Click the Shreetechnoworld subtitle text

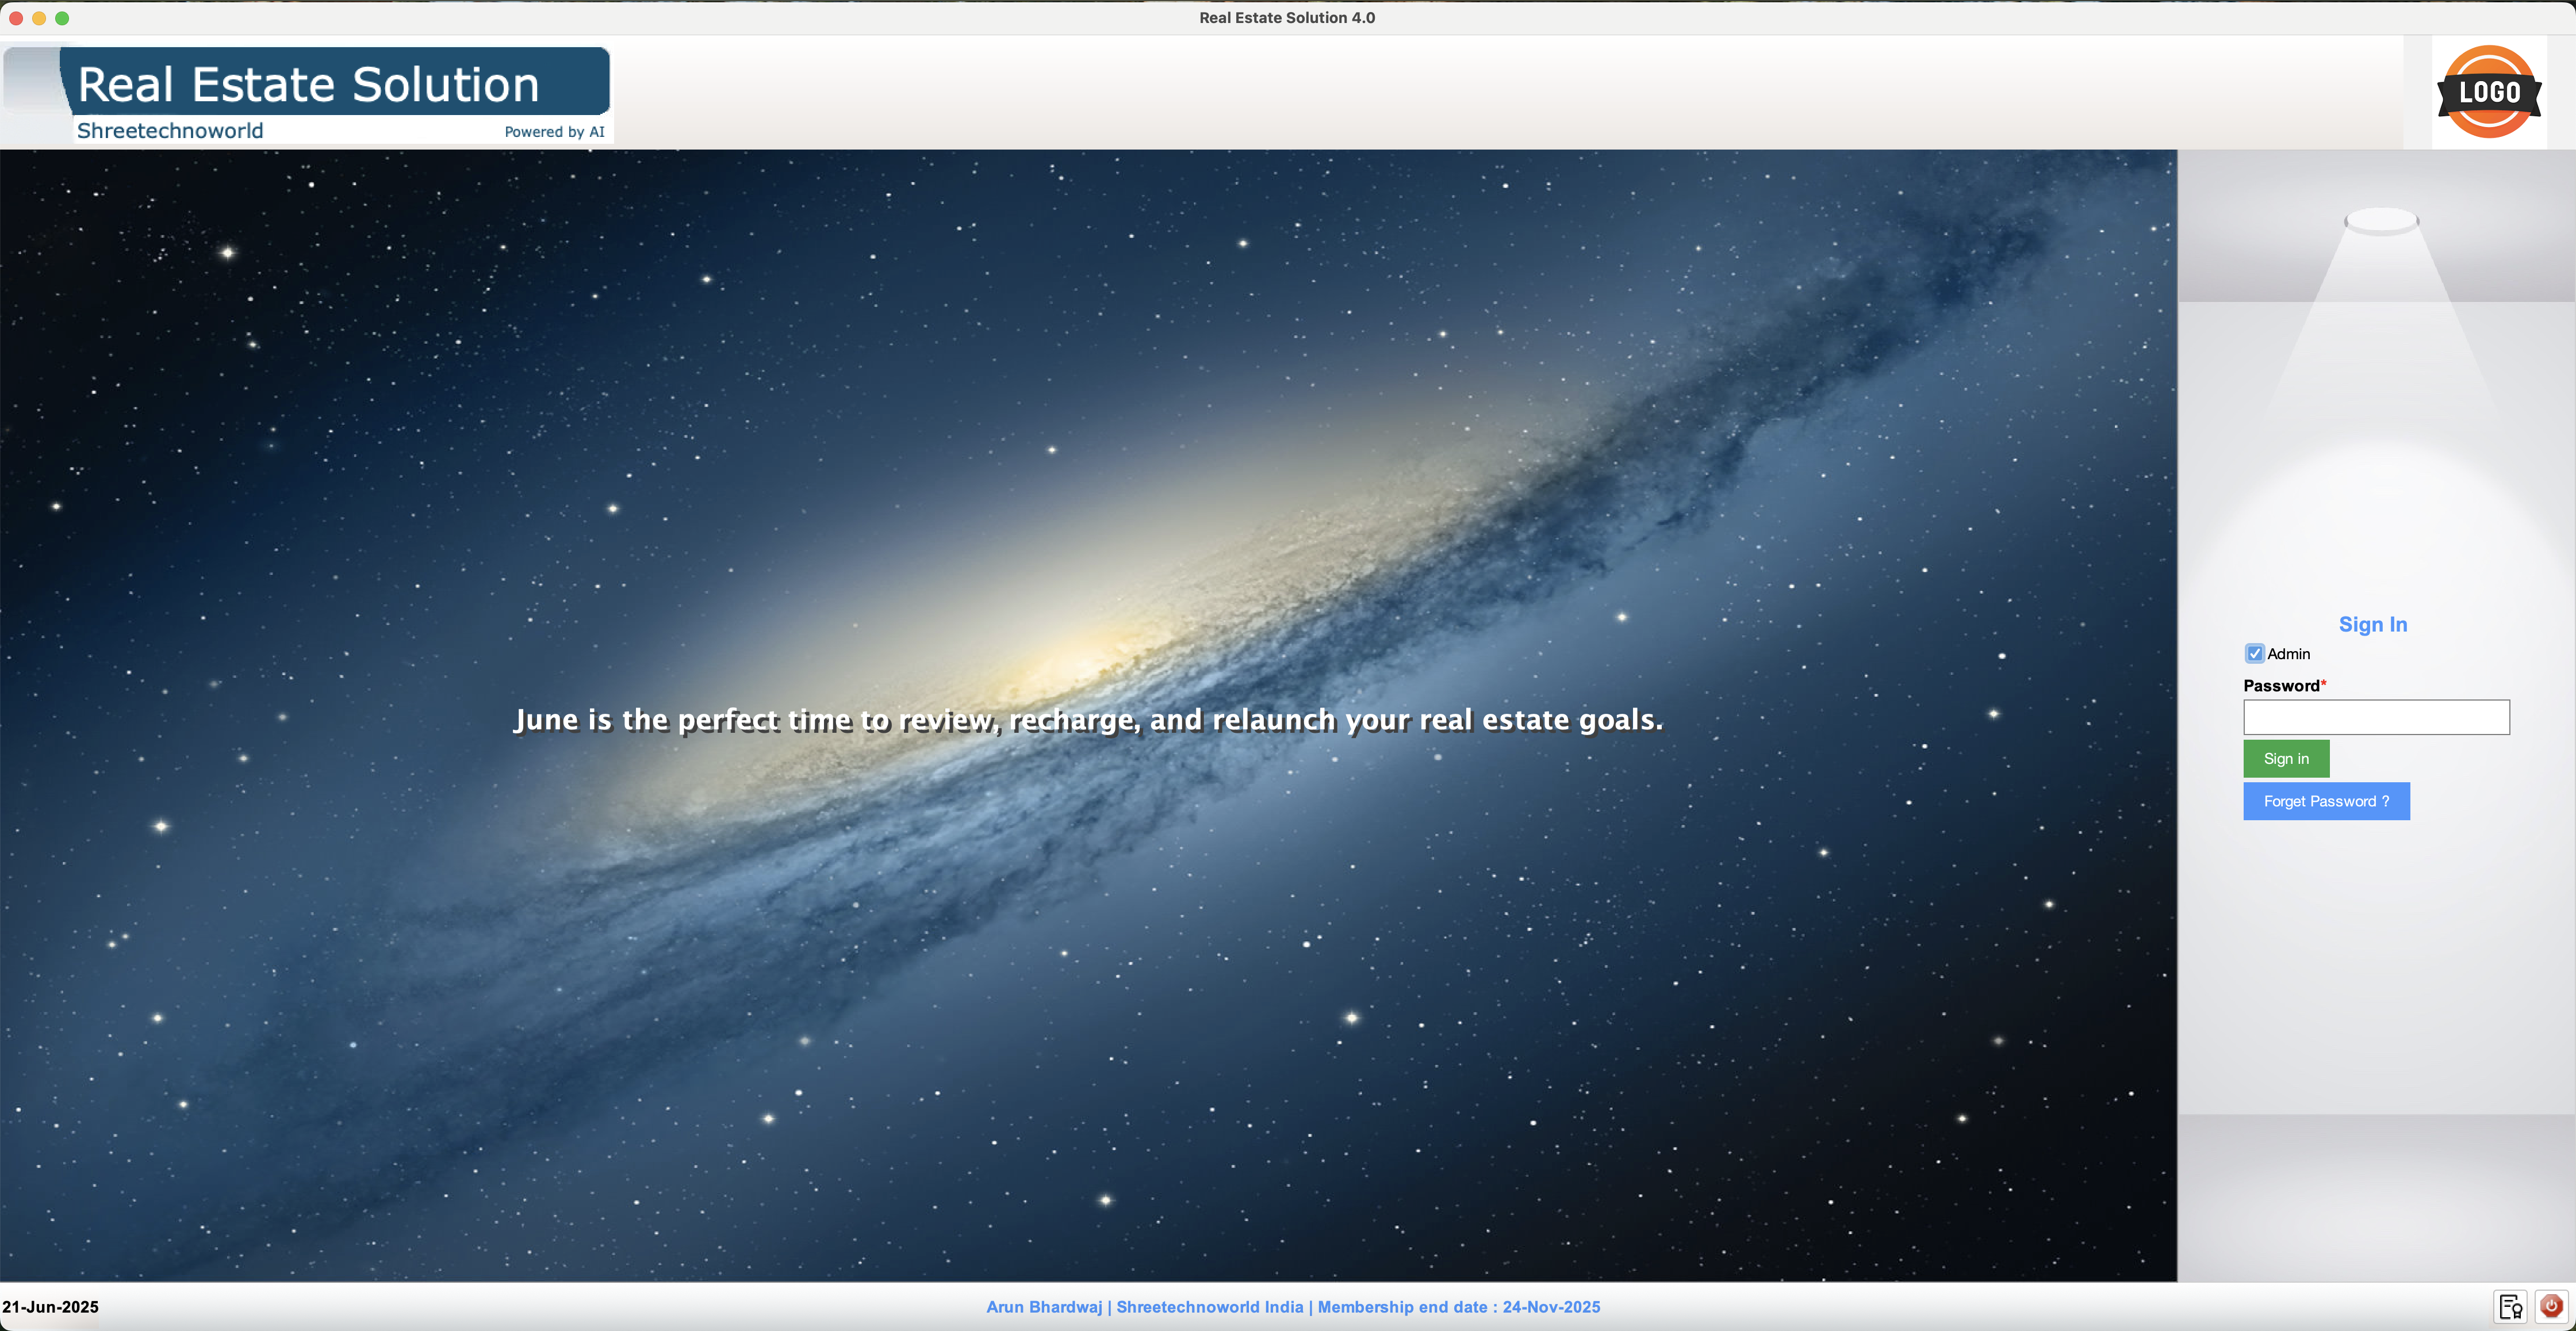[x=170, y=131]
